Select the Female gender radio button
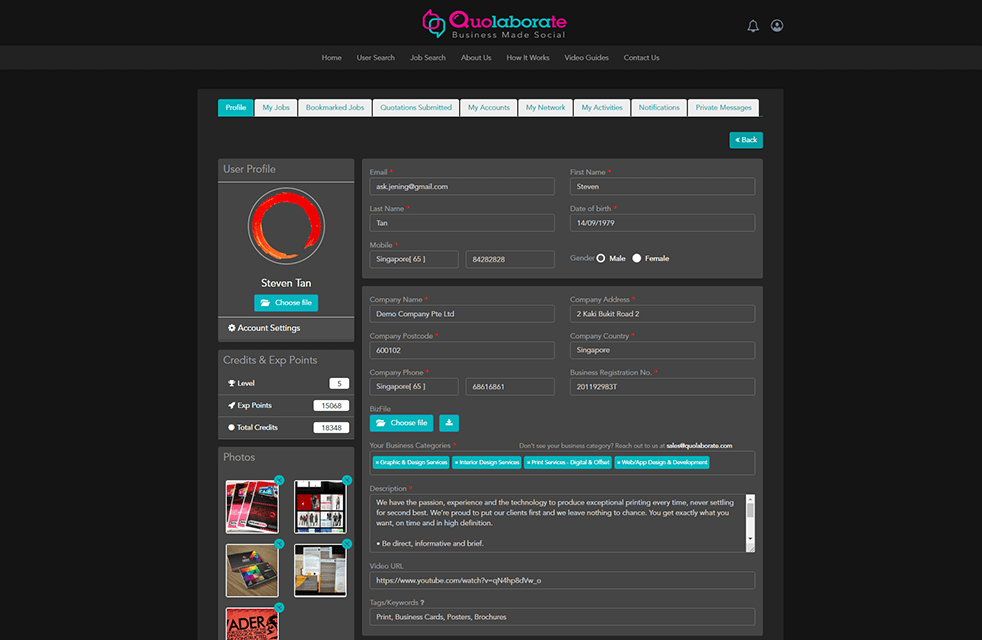Screen dimensions: 982x640 point(637,258)
